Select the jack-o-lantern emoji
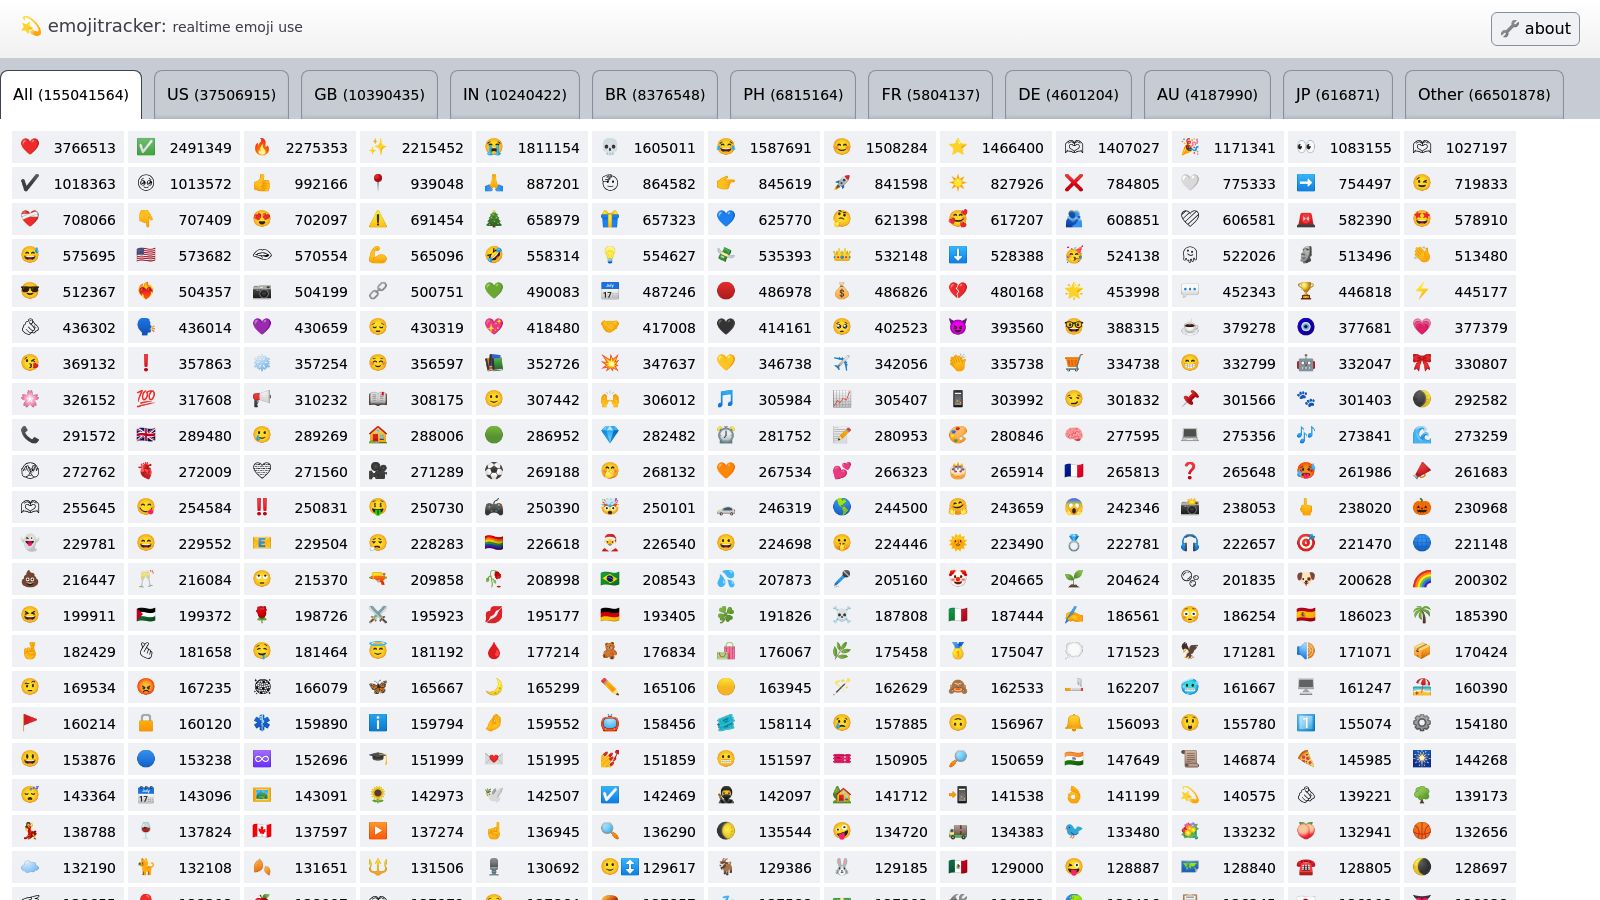1600x900 pixels. click(1421, 507)
